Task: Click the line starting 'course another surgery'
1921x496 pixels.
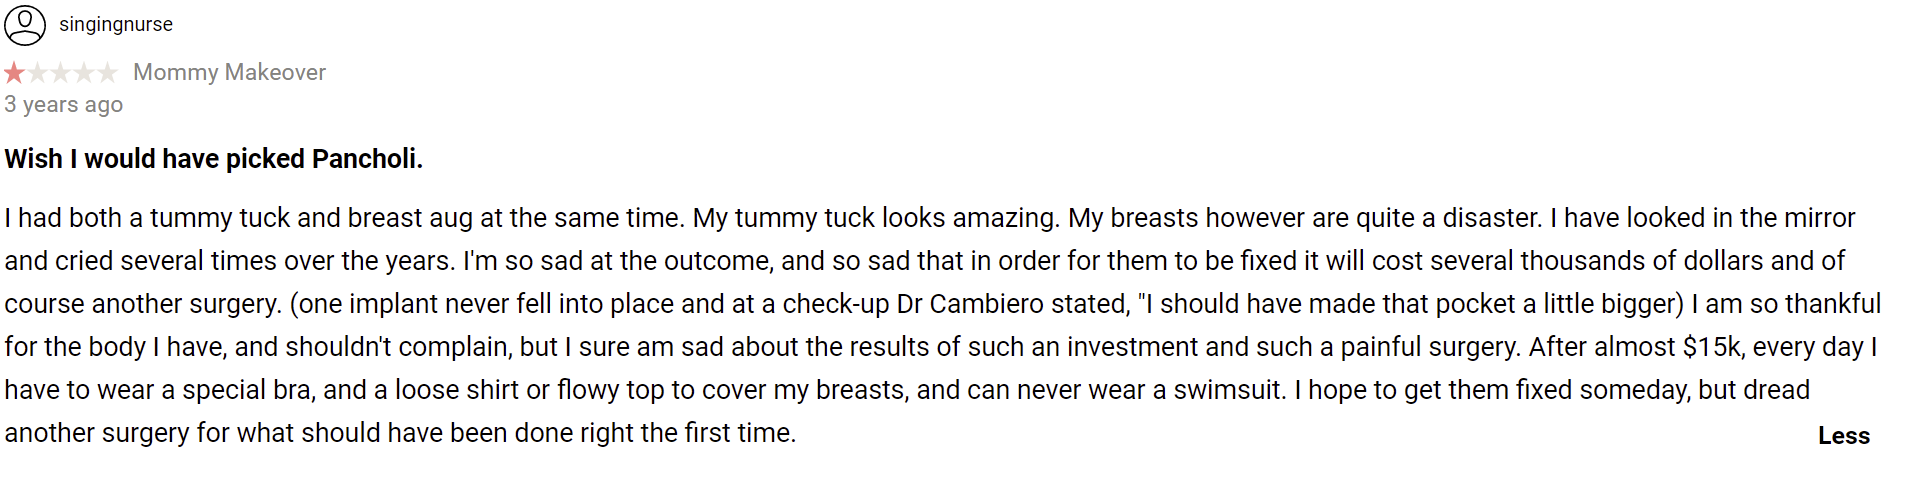Action: pos(943,304)
